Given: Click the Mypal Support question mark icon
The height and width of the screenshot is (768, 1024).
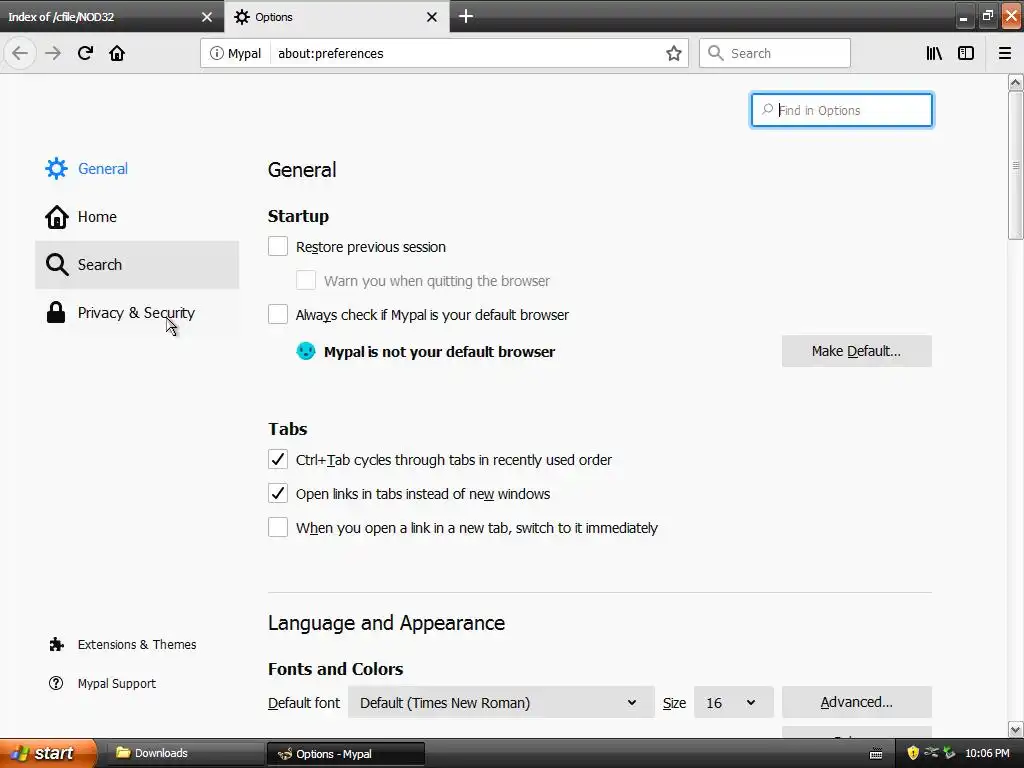Looking at the screenshot, I should (x=56, y=683).
